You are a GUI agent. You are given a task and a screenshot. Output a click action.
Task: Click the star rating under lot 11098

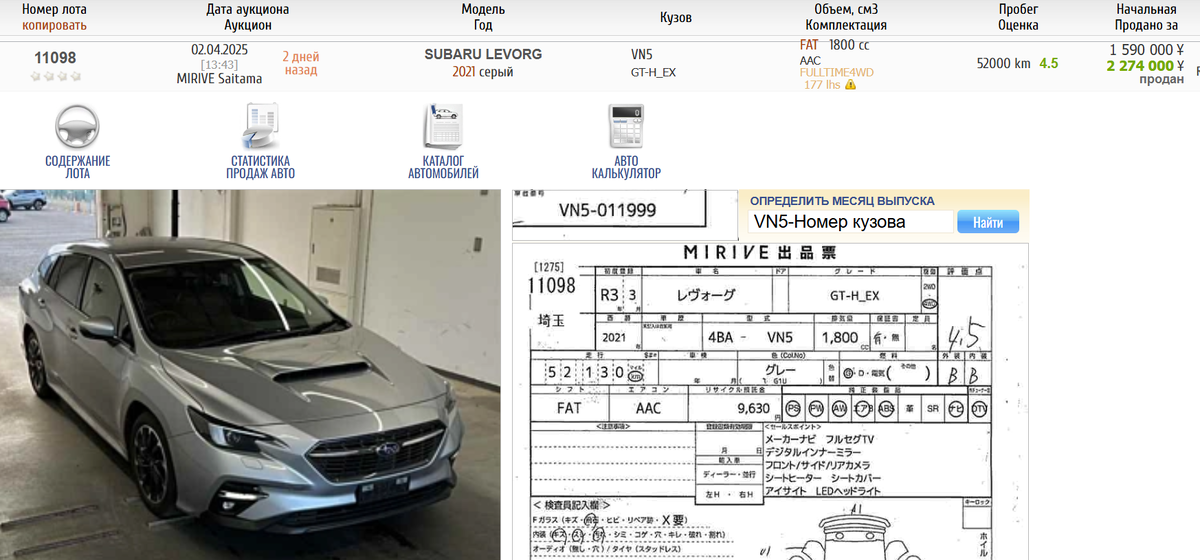click(x=55, y=76)
